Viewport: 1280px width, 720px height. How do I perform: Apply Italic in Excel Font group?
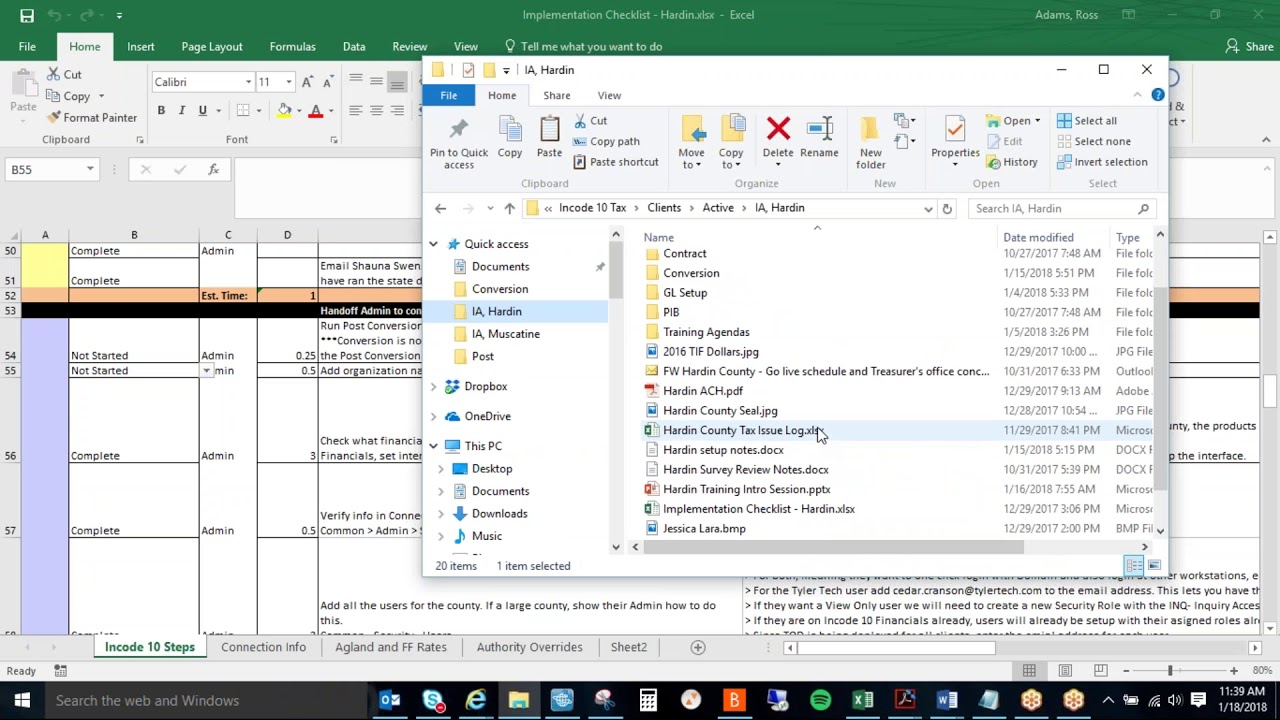[182, 110]
